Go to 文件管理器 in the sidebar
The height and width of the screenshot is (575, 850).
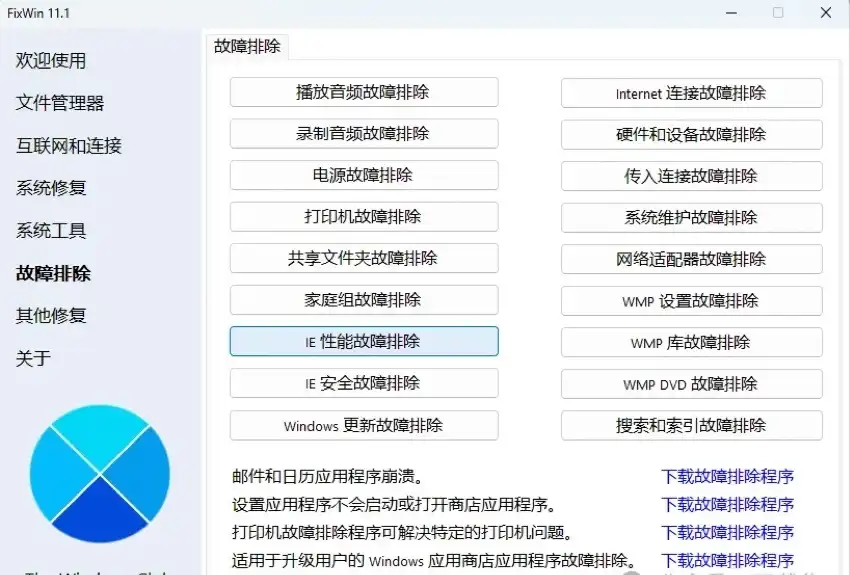60,103
